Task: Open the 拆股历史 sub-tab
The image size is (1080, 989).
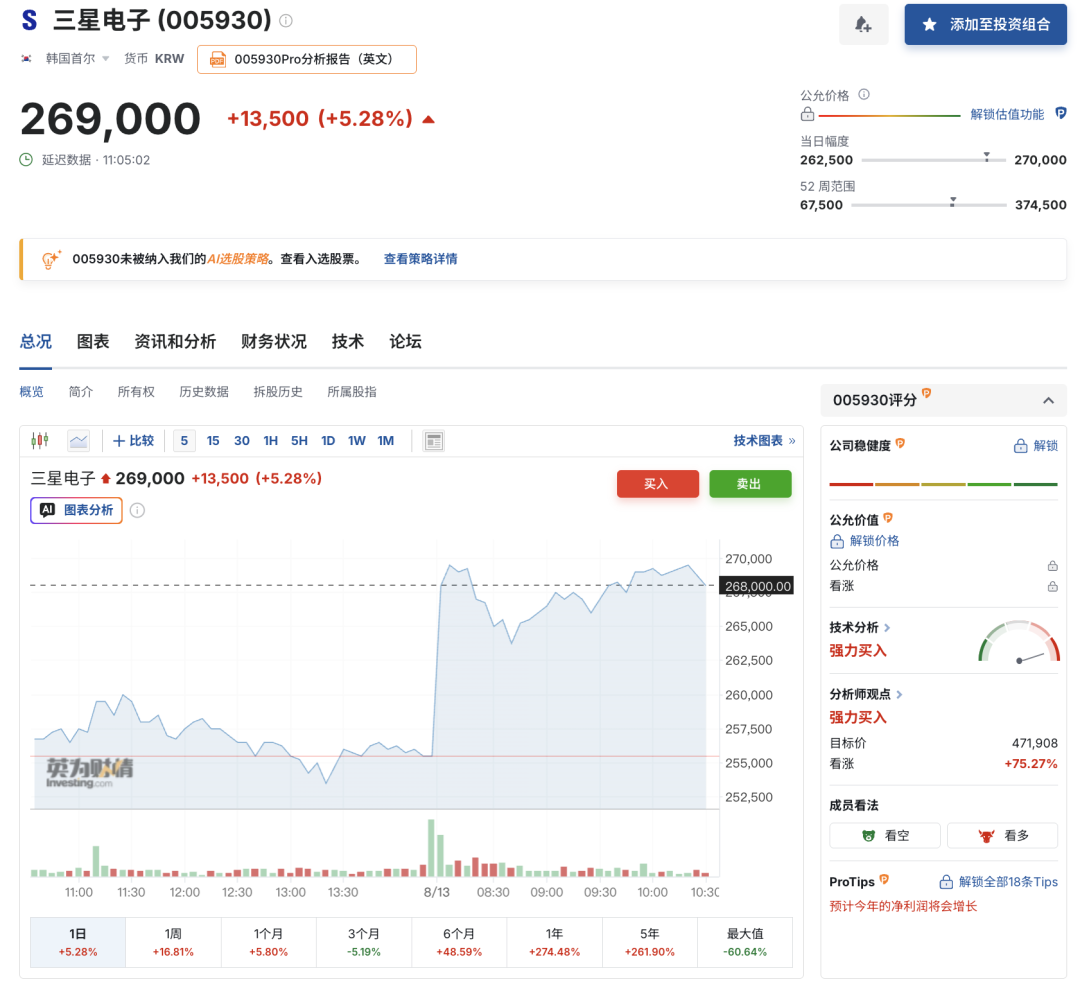Action: [x=278, y=392]
